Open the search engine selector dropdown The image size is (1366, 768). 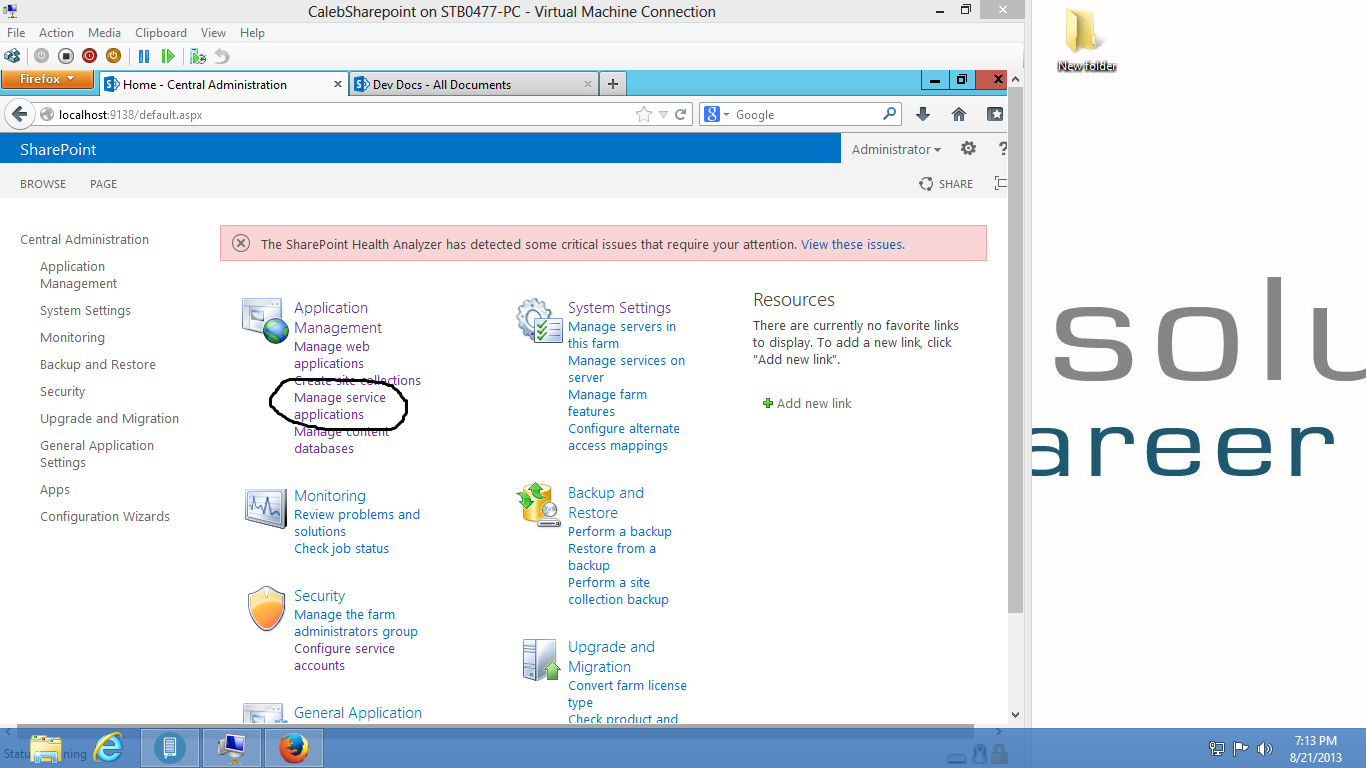pos(716,115)
